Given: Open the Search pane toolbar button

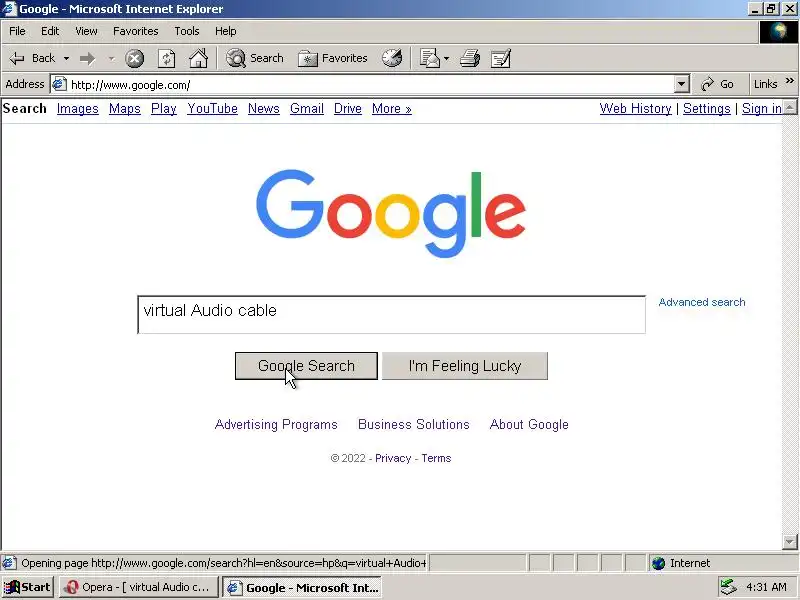Looking at the screenshot, I should [255, 58].
